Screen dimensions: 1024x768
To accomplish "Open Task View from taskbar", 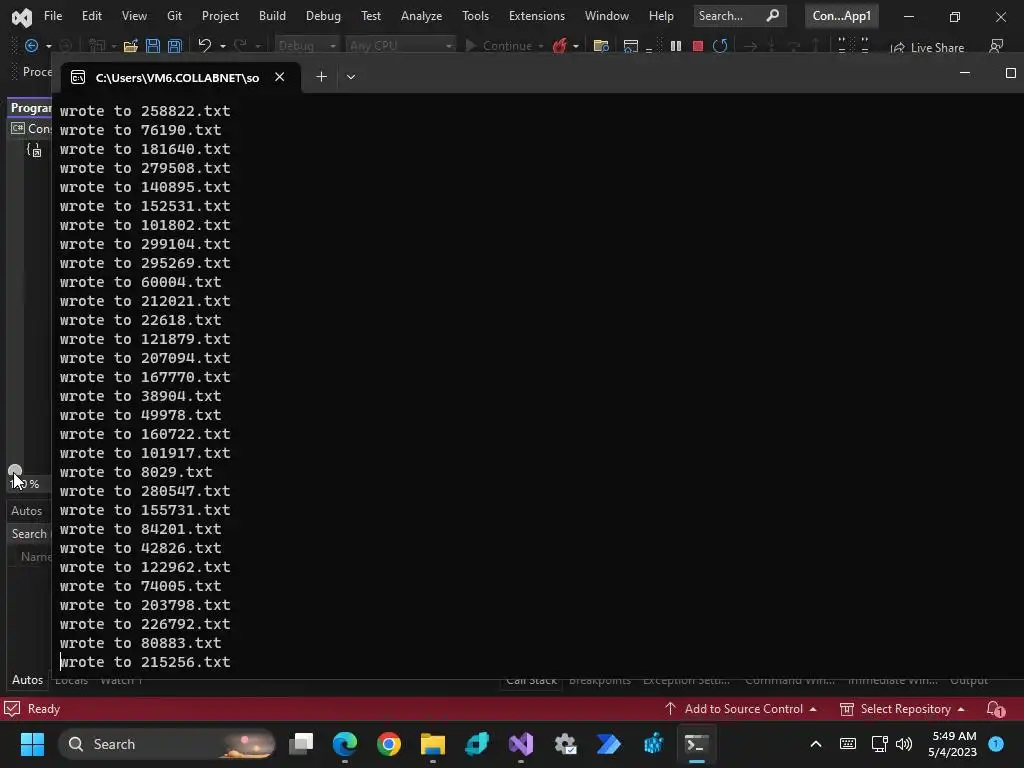I will pyautogui.click(x=301, y=744).
